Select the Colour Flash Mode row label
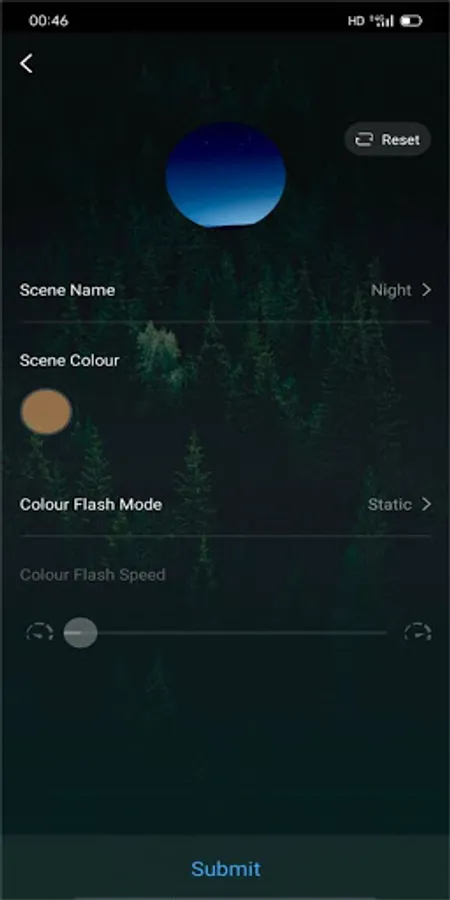The image size is (450, 900). click(x=91, y=505)
